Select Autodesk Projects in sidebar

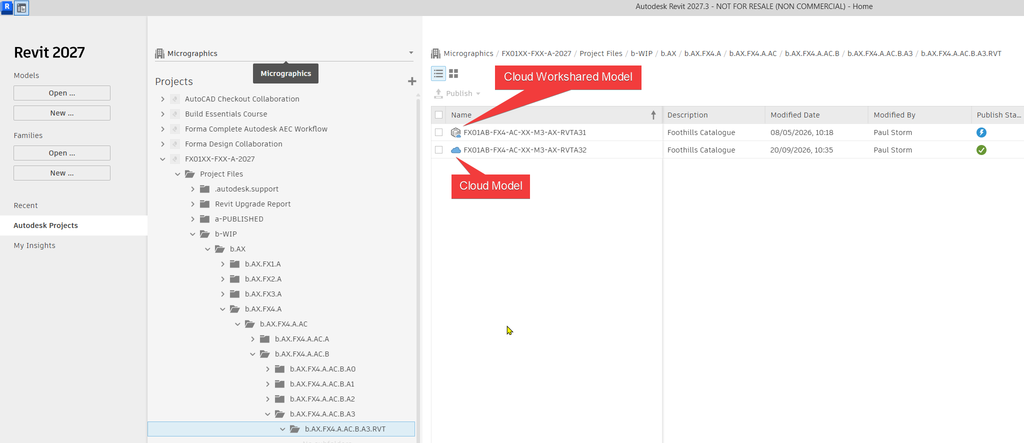(73, 225)
